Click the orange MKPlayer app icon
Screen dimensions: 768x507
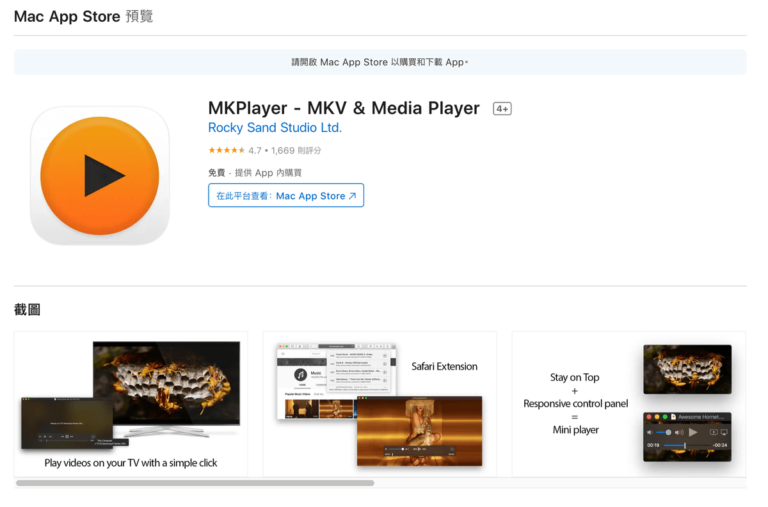click(100, 175)
